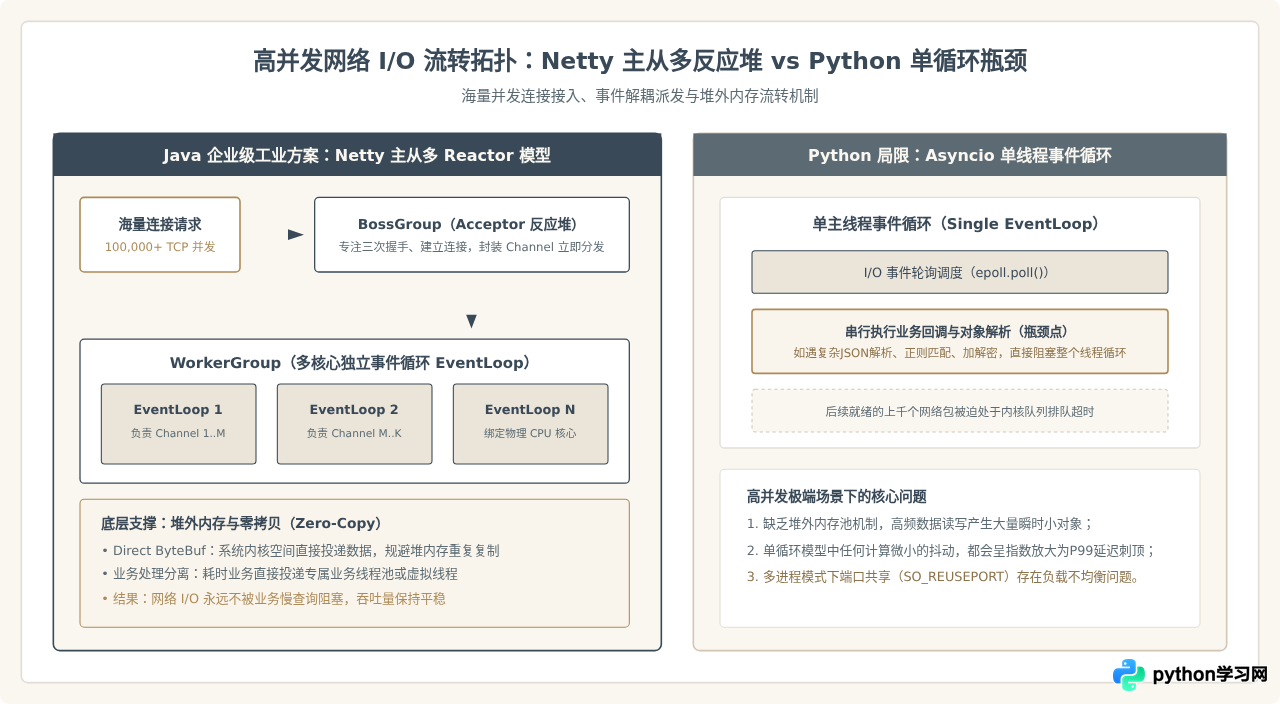1280x704 pixels.
Task: Select the I/O 事件轮询调度 epoll box
Action: [960, 272]
